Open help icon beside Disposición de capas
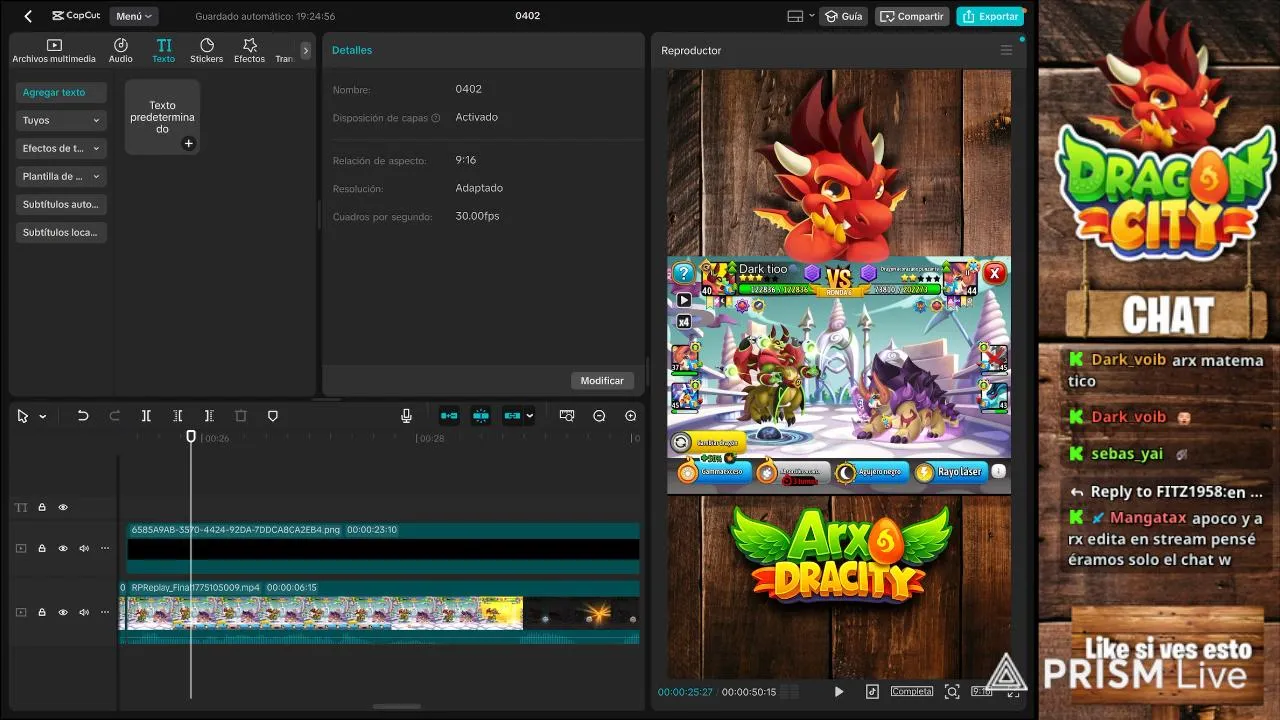Image resolution: width=1280 pixels, height=720 pixels. pyautogui.click(x=436, y=118)
